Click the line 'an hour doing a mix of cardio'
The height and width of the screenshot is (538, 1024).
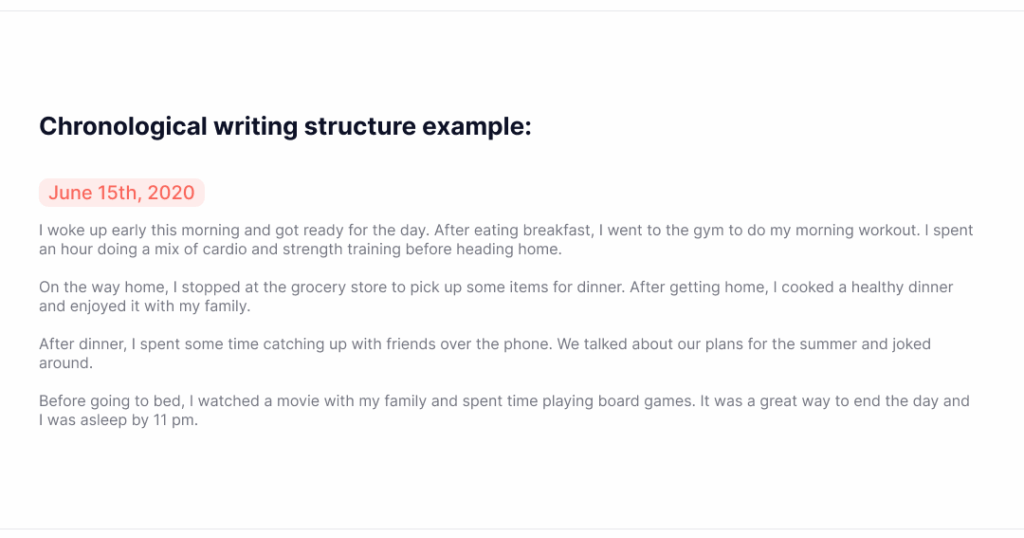point(300,249)
